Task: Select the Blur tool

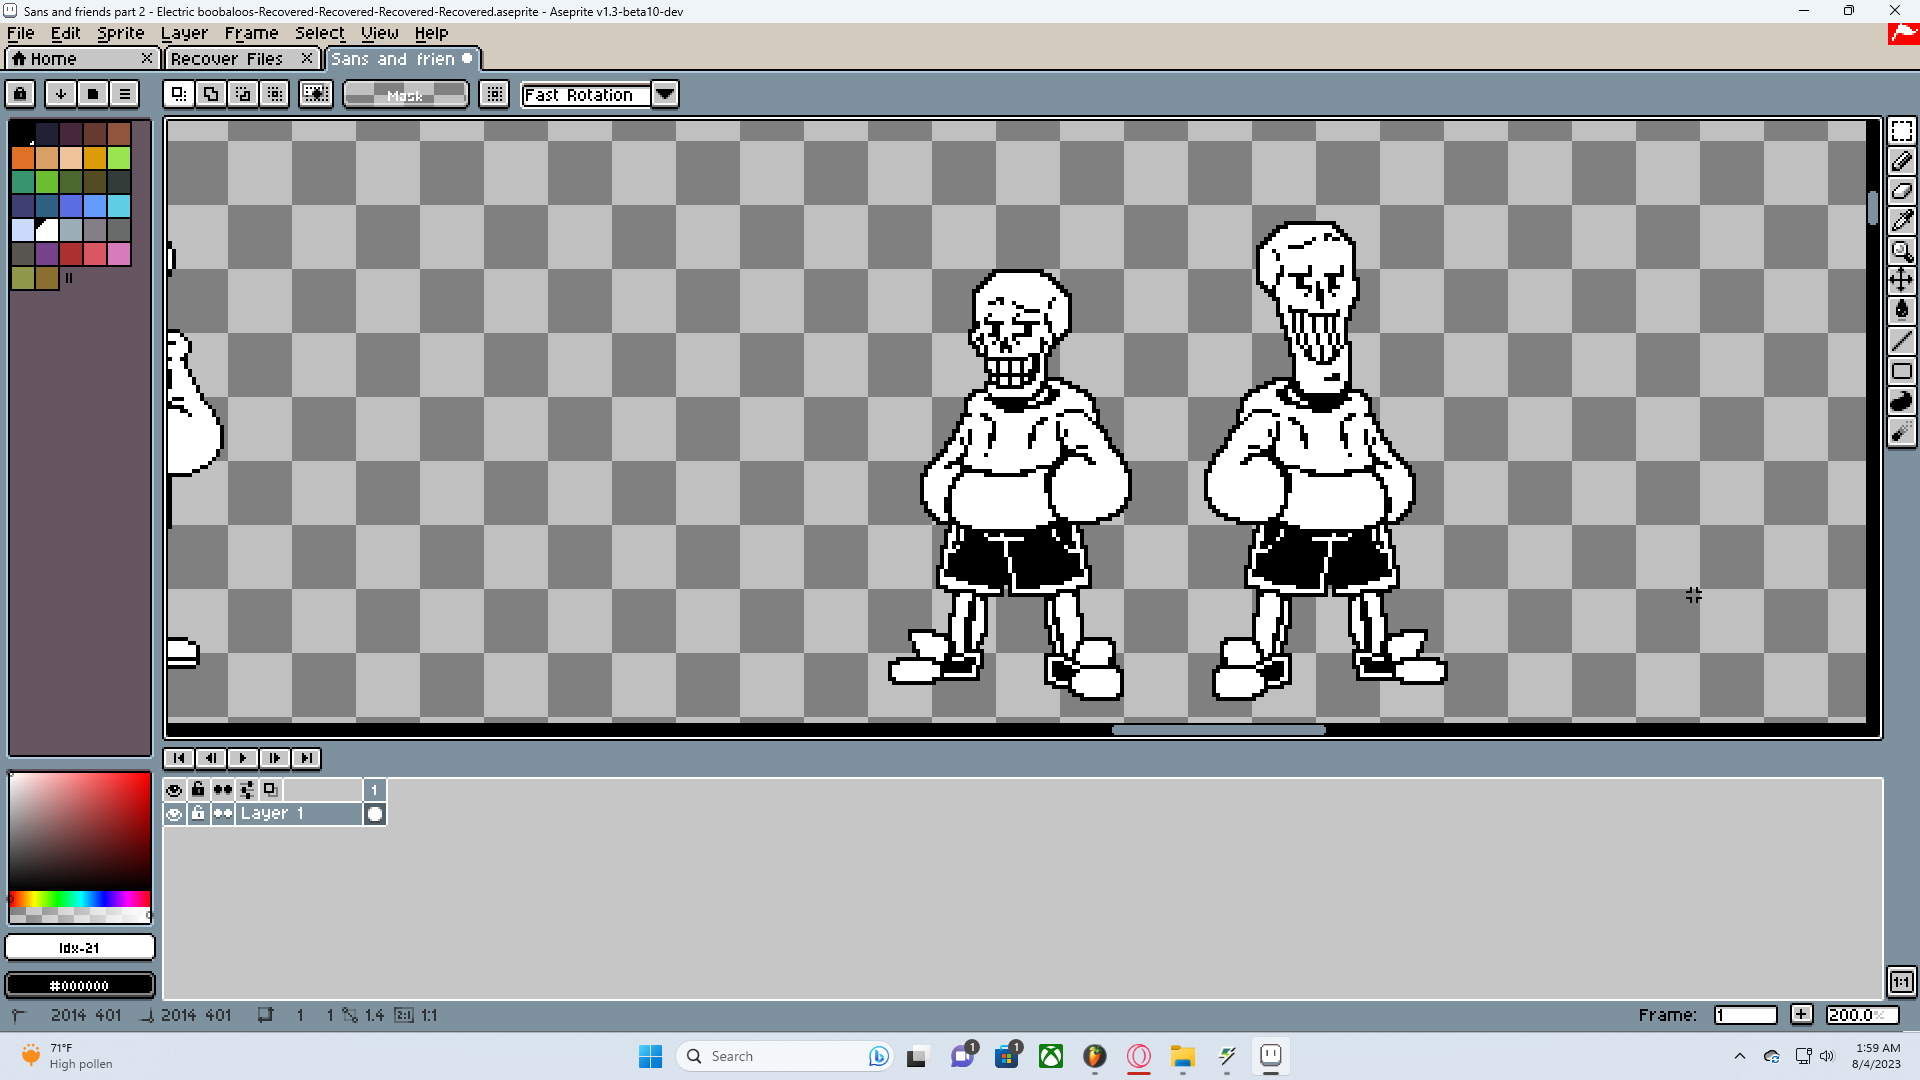Action: point(1901,431)
